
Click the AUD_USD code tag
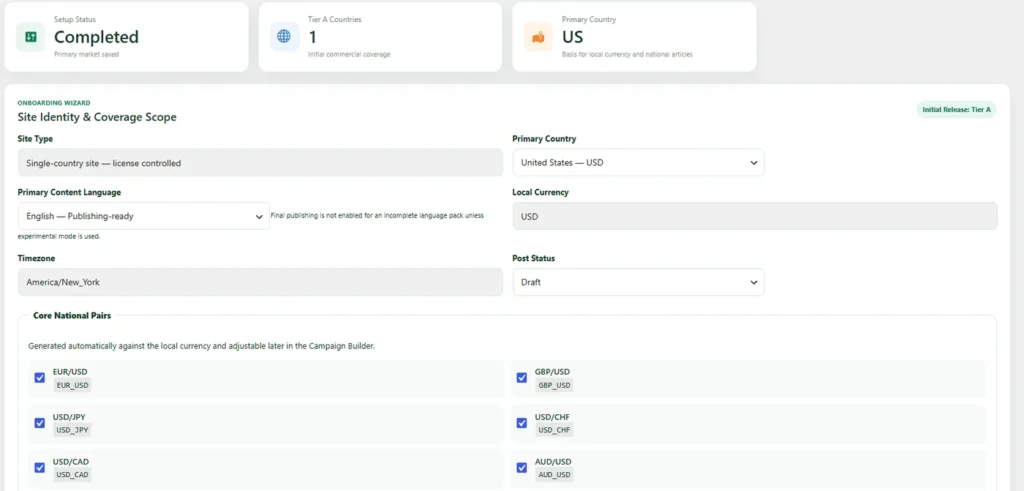pyautogui.click(x=554, y=475)
